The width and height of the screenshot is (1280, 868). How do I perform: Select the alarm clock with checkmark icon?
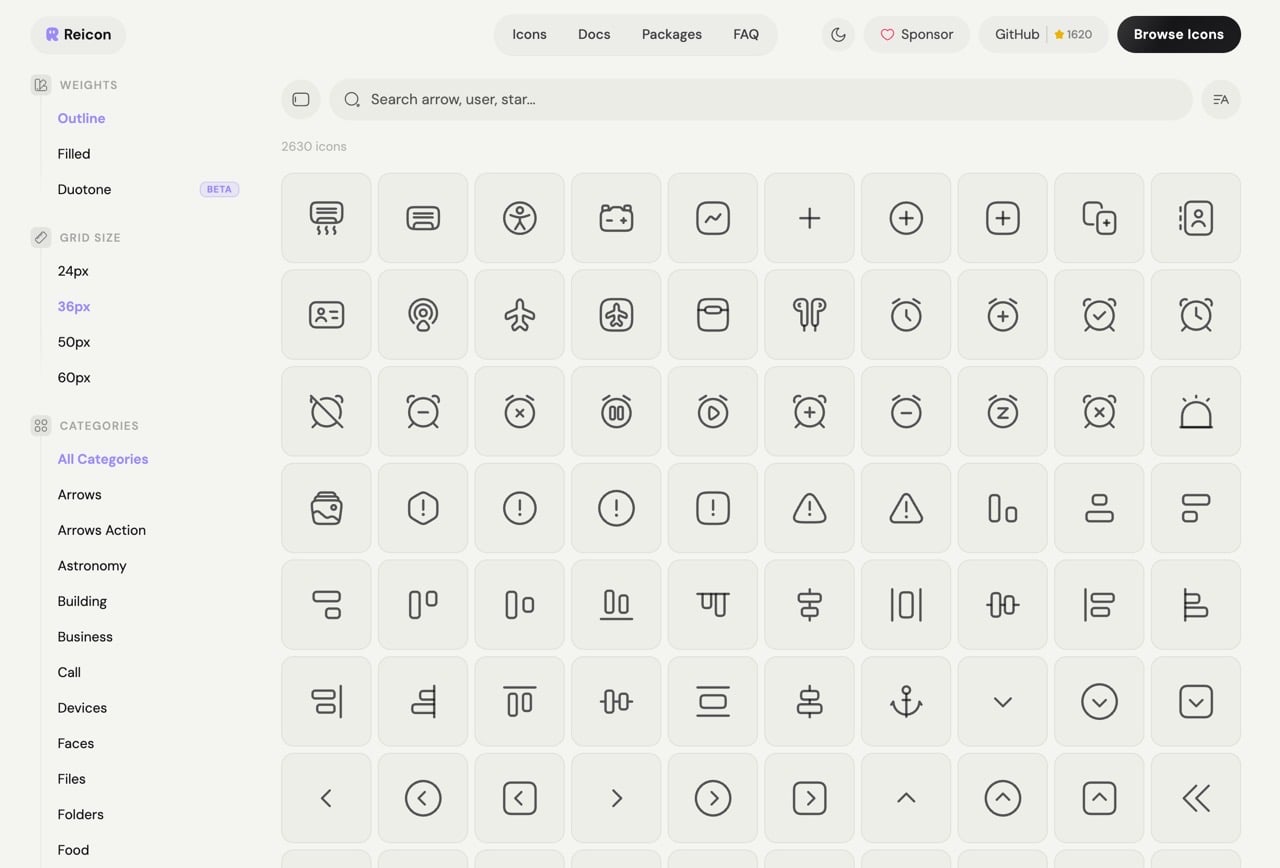(1099, 314)
